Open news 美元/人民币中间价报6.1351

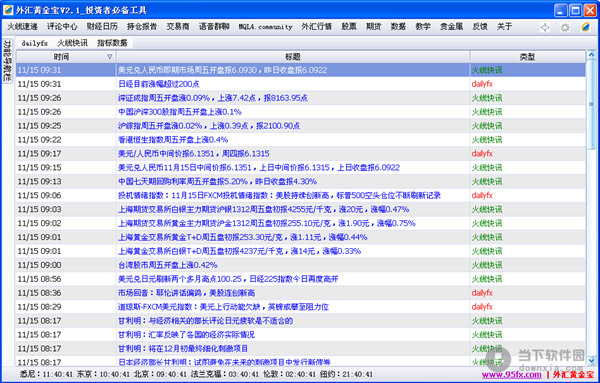click(x=194, y=153)
